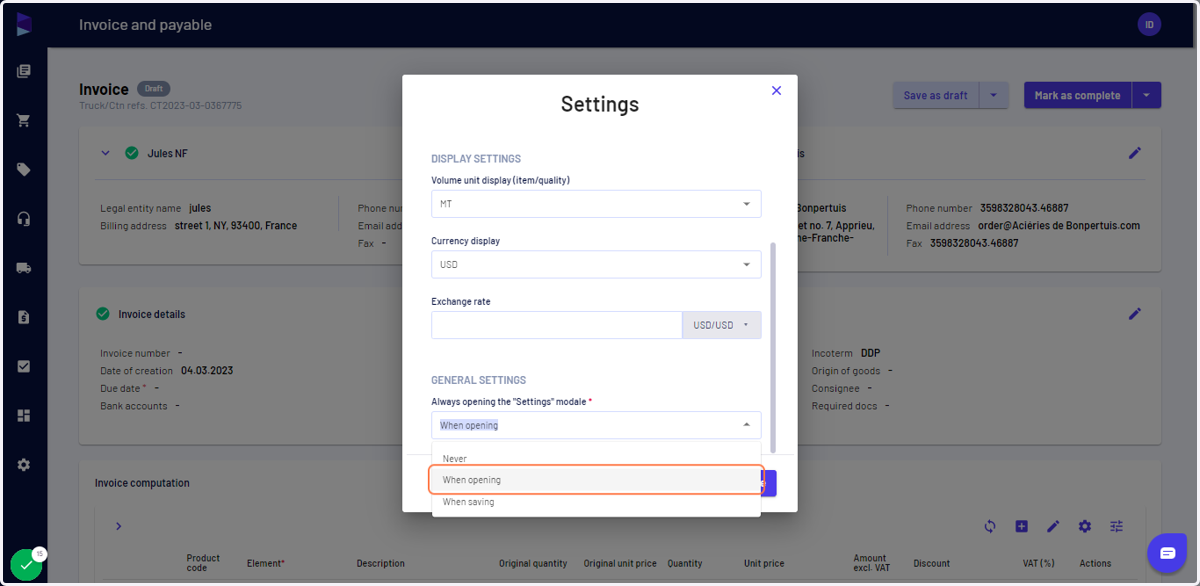
Task: Collapse the Jules NF section chevron
Action: pos(104,153)
